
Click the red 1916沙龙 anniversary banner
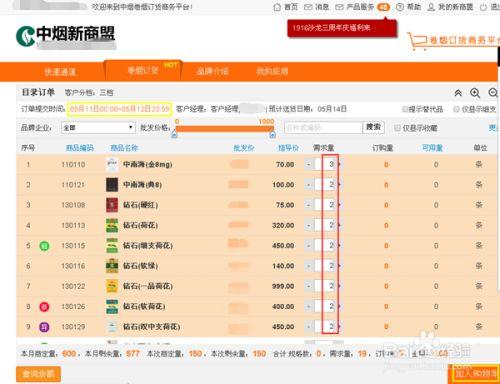pyautogui.click(x=342, y=28)
